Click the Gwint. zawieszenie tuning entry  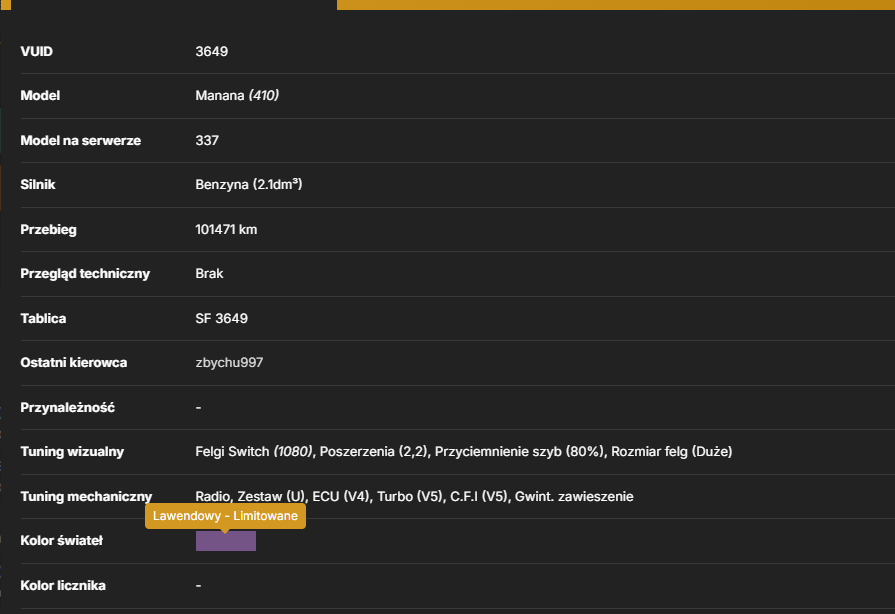(574, 496)
